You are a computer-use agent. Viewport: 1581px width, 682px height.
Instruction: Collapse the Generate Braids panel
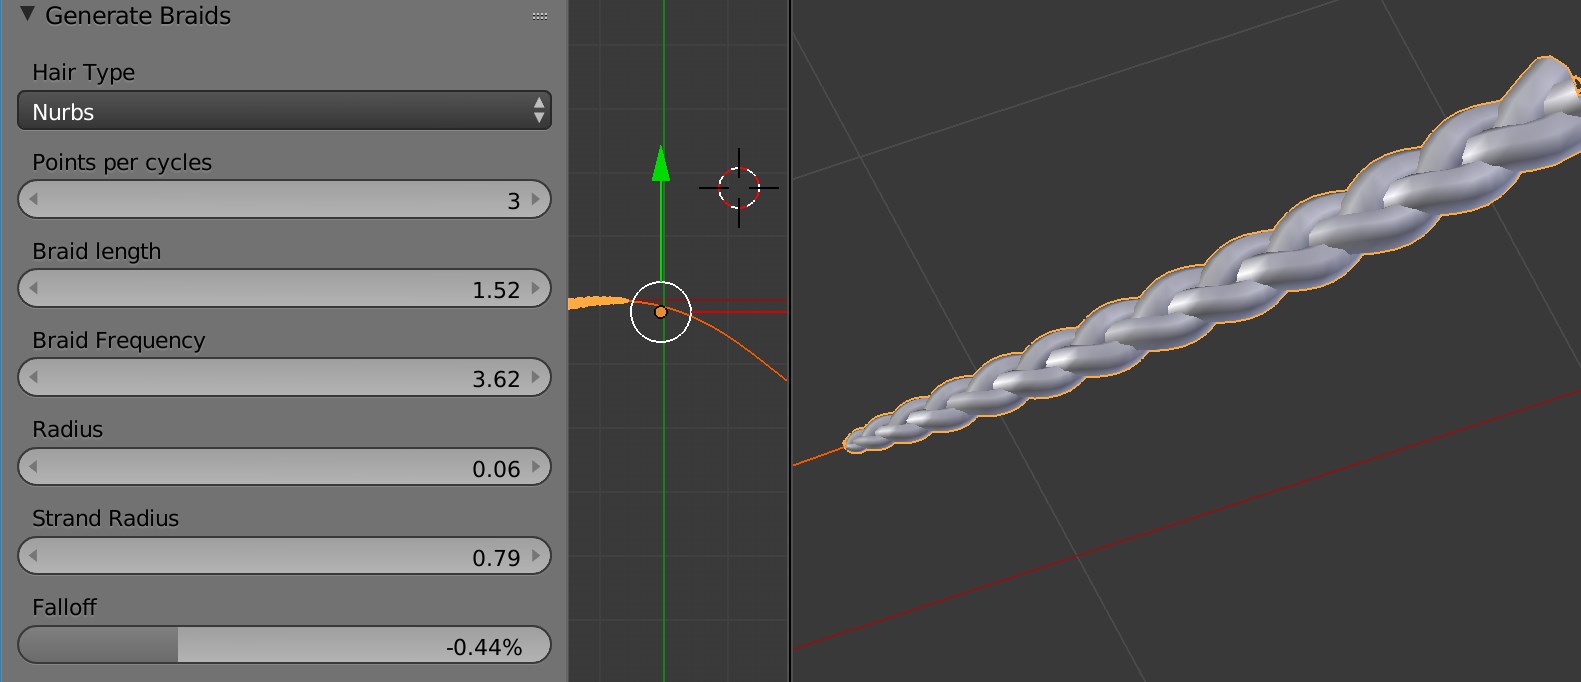click(27, 15)
